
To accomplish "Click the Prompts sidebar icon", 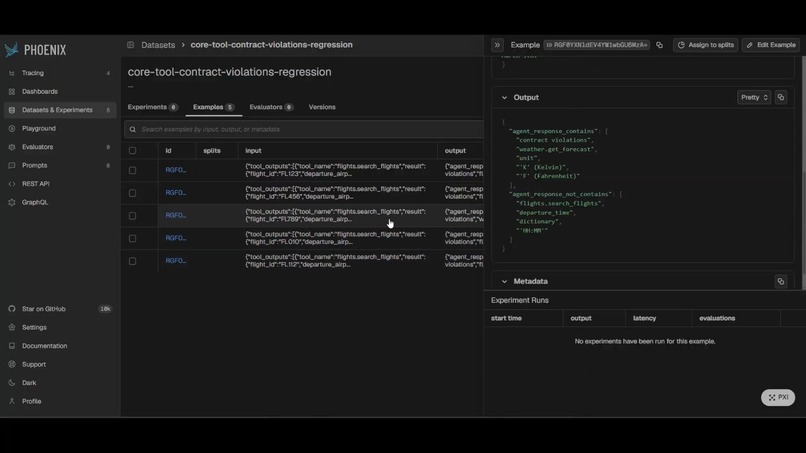I will coord(12,166).
